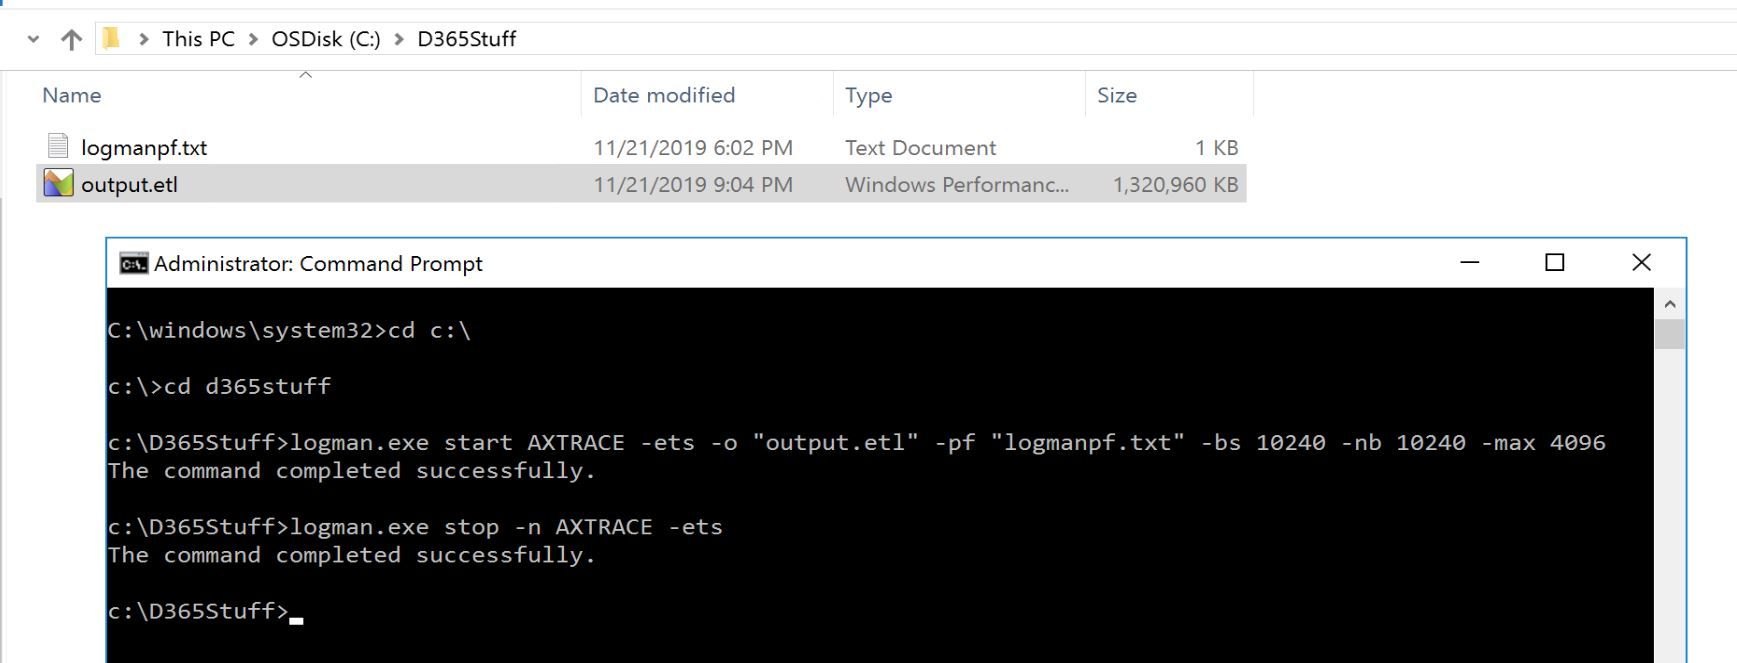Click the D365Stuff breadcrumb segment
The image size is (1737, 663).
coord(467,39)
